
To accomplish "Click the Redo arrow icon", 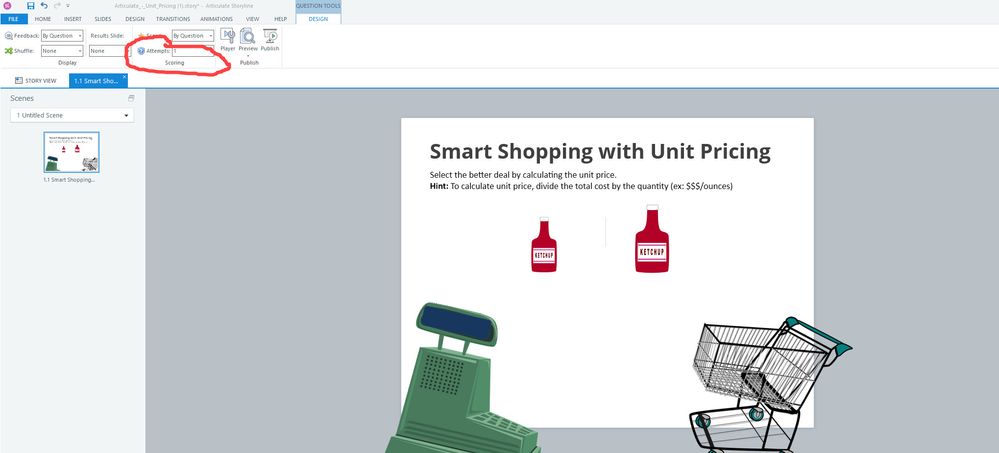I will tap(57, 6).
